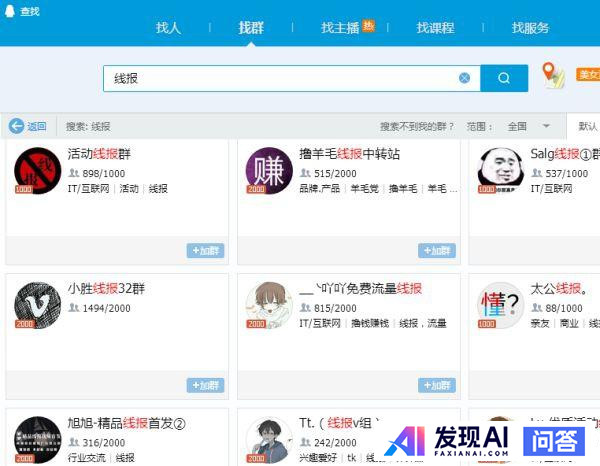Open 吖吖免费流量线报 group avatar

tap(269, 305)
